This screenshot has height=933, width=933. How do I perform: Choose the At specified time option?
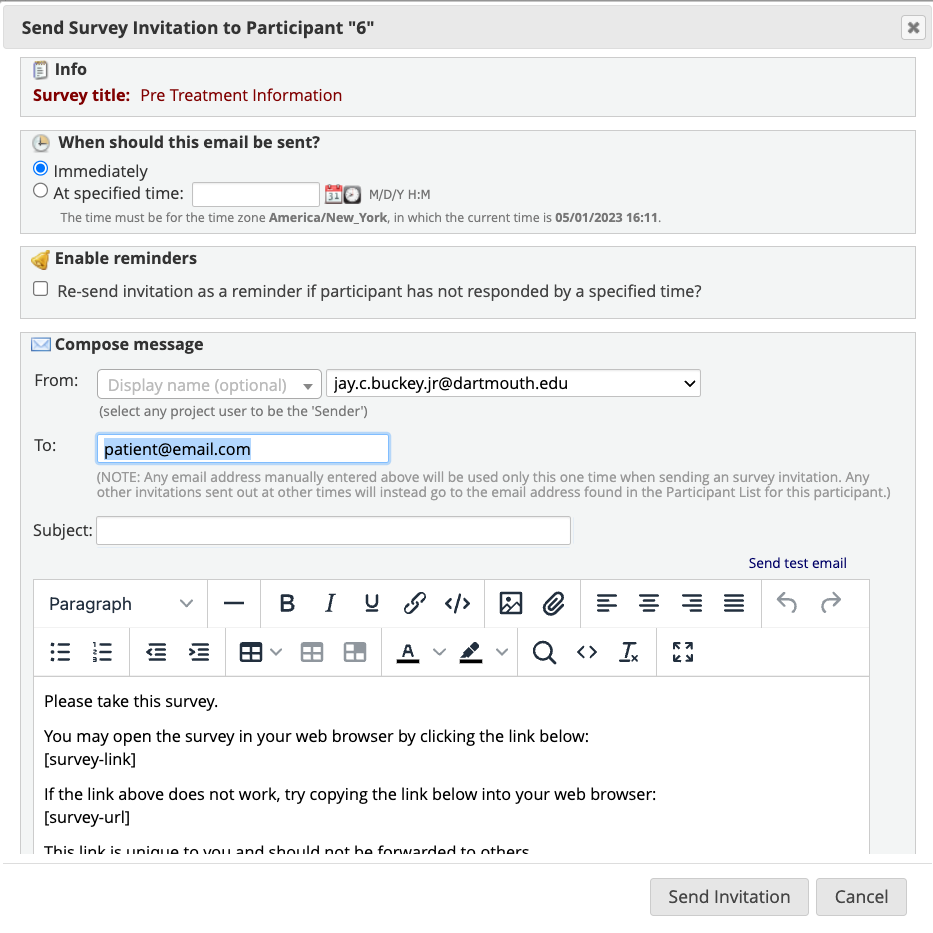point(39,190)
